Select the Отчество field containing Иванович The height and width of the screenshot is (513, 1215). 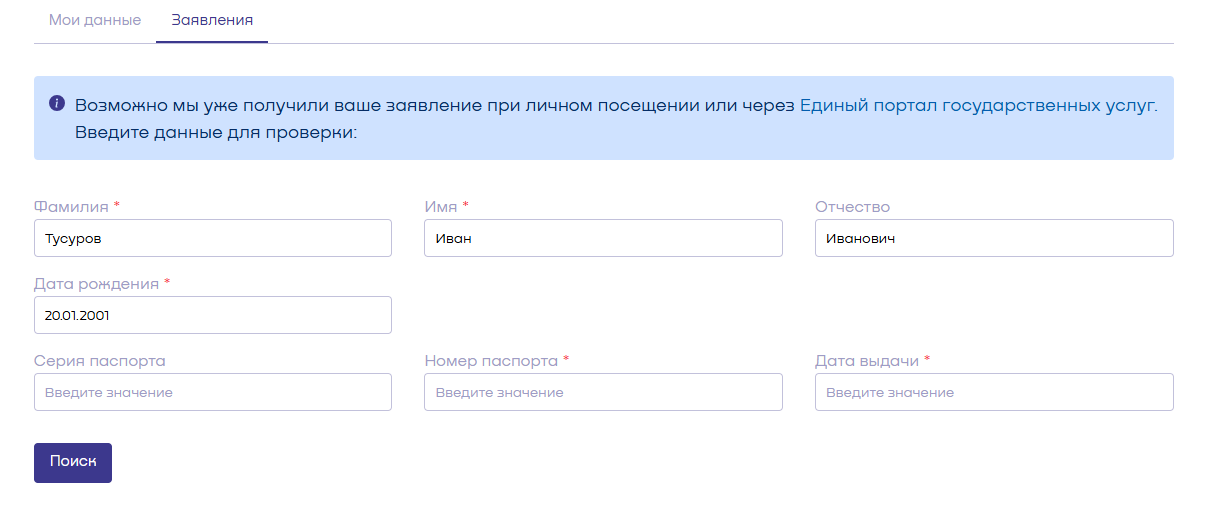pos(994,238)
